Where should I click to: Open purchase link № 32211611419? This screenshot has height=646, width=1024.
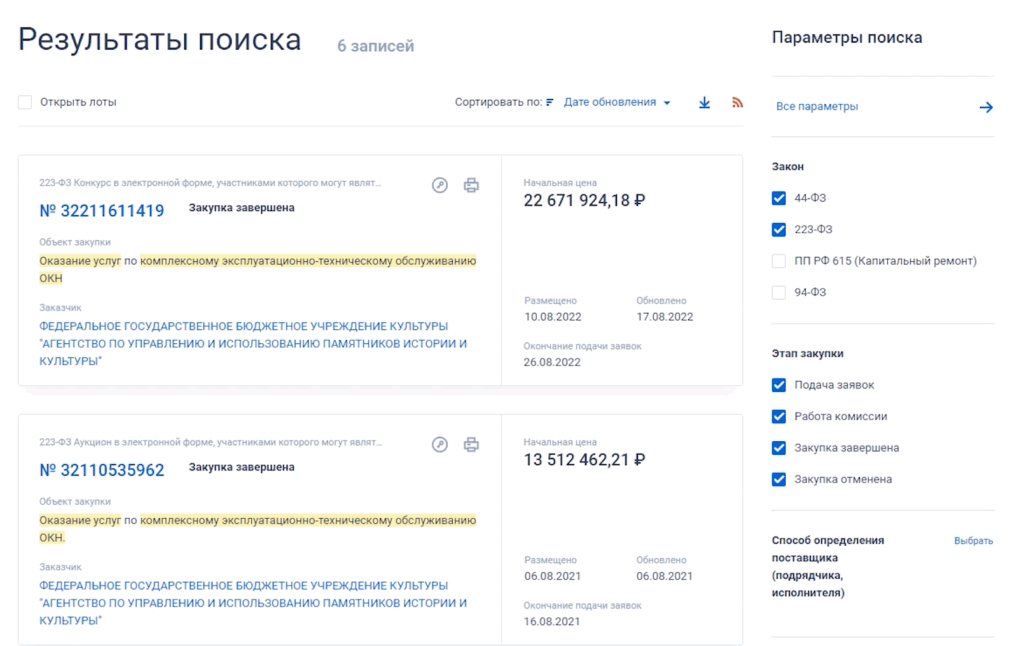coord(102,211)
